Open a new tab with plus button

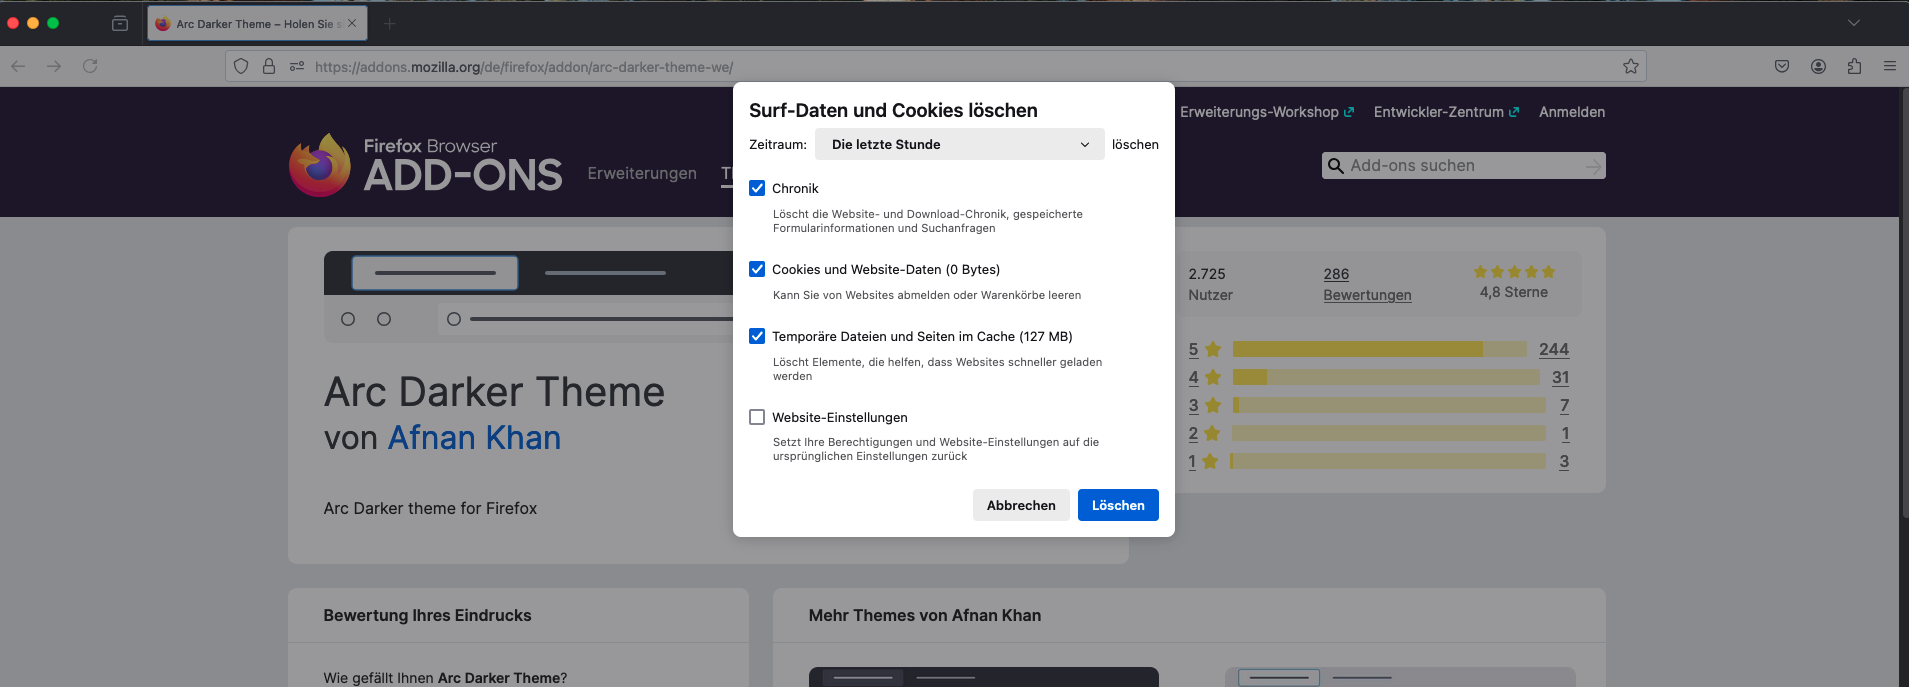(x=390, y=23)
